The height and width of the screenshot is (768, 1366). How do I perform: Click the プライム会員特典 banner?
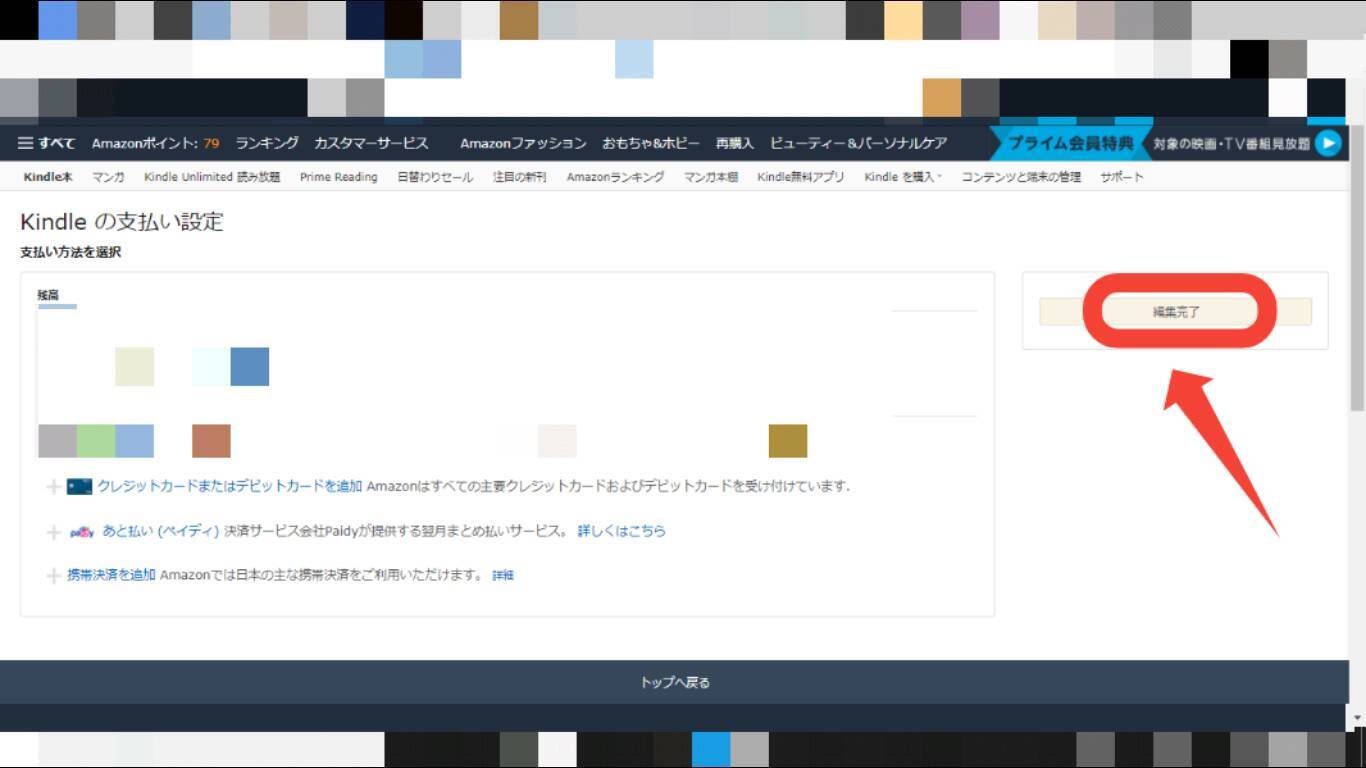1070,143
